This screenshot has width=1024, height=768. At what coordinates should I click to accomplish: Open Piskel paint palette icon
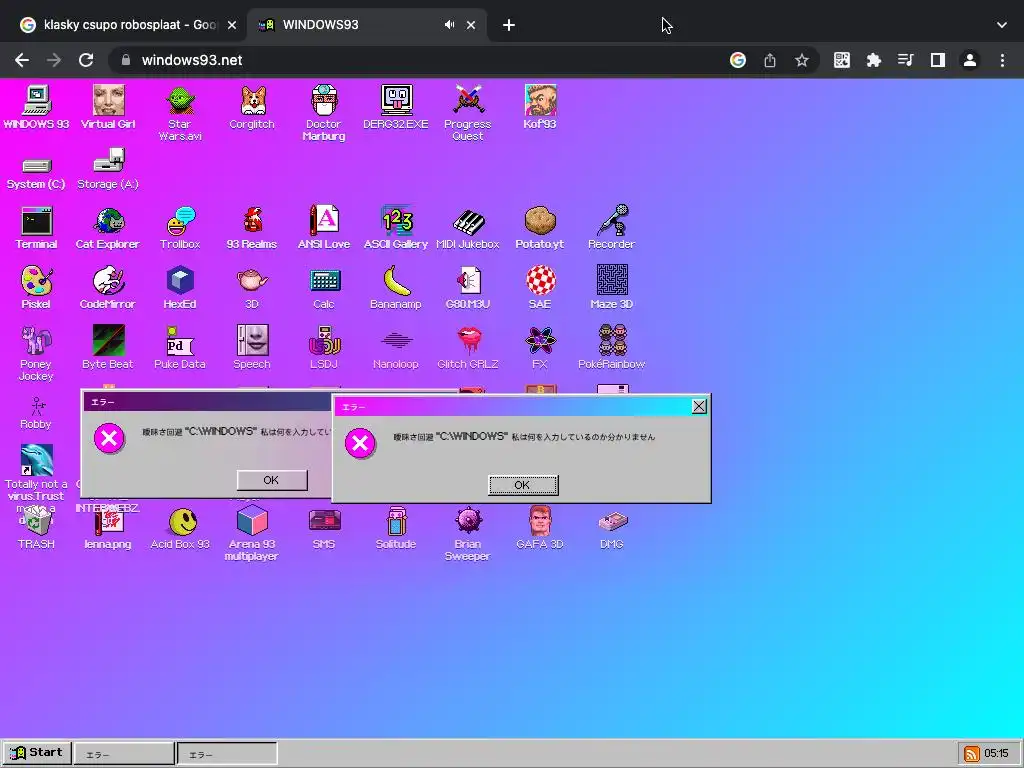coord(37,287)
